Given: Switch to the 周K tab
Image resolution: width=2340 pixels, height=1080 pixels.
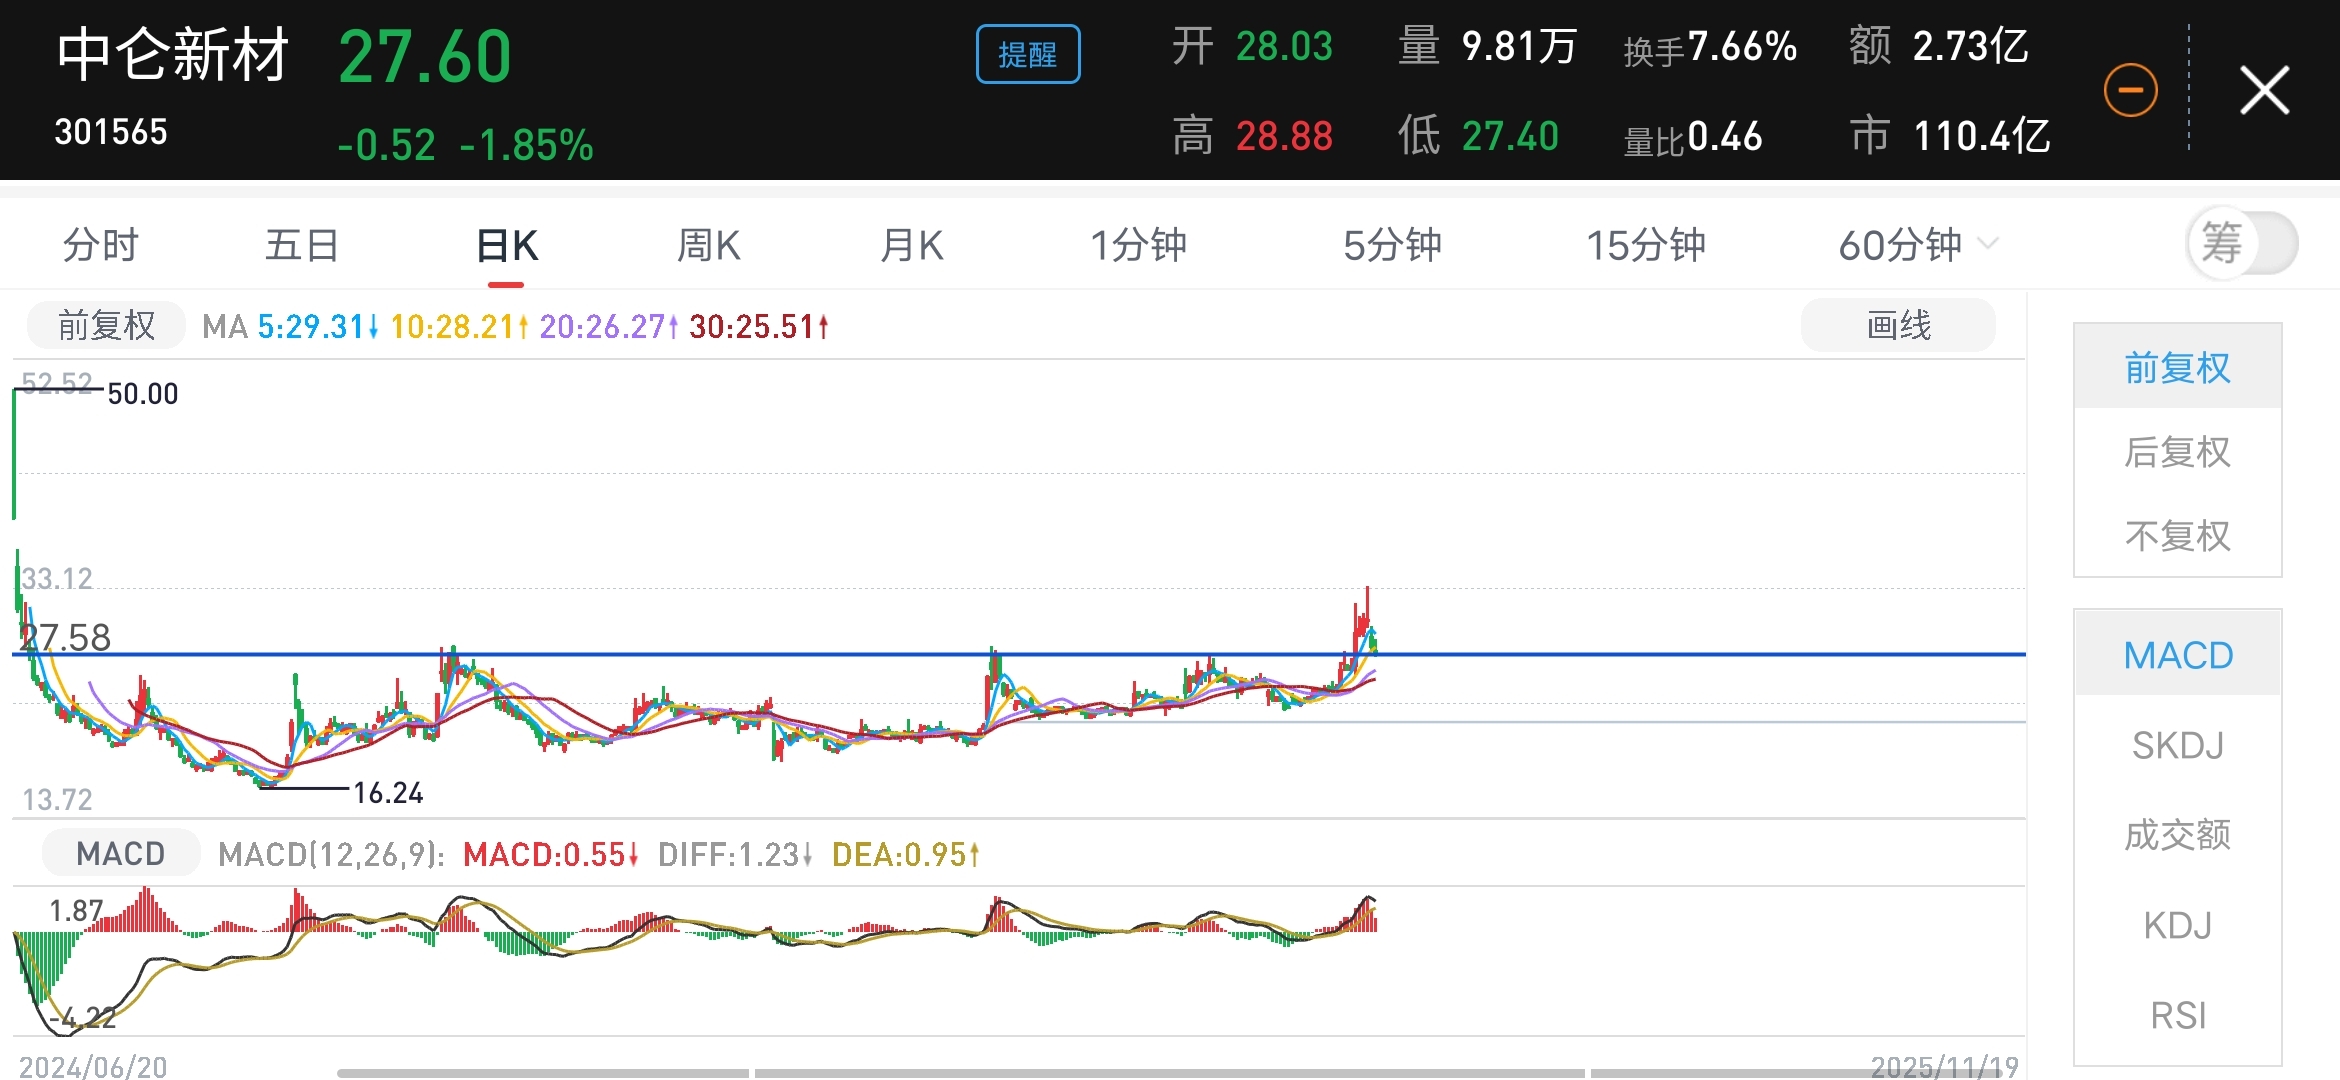Looking at the screenshot, I should point(708,244).
